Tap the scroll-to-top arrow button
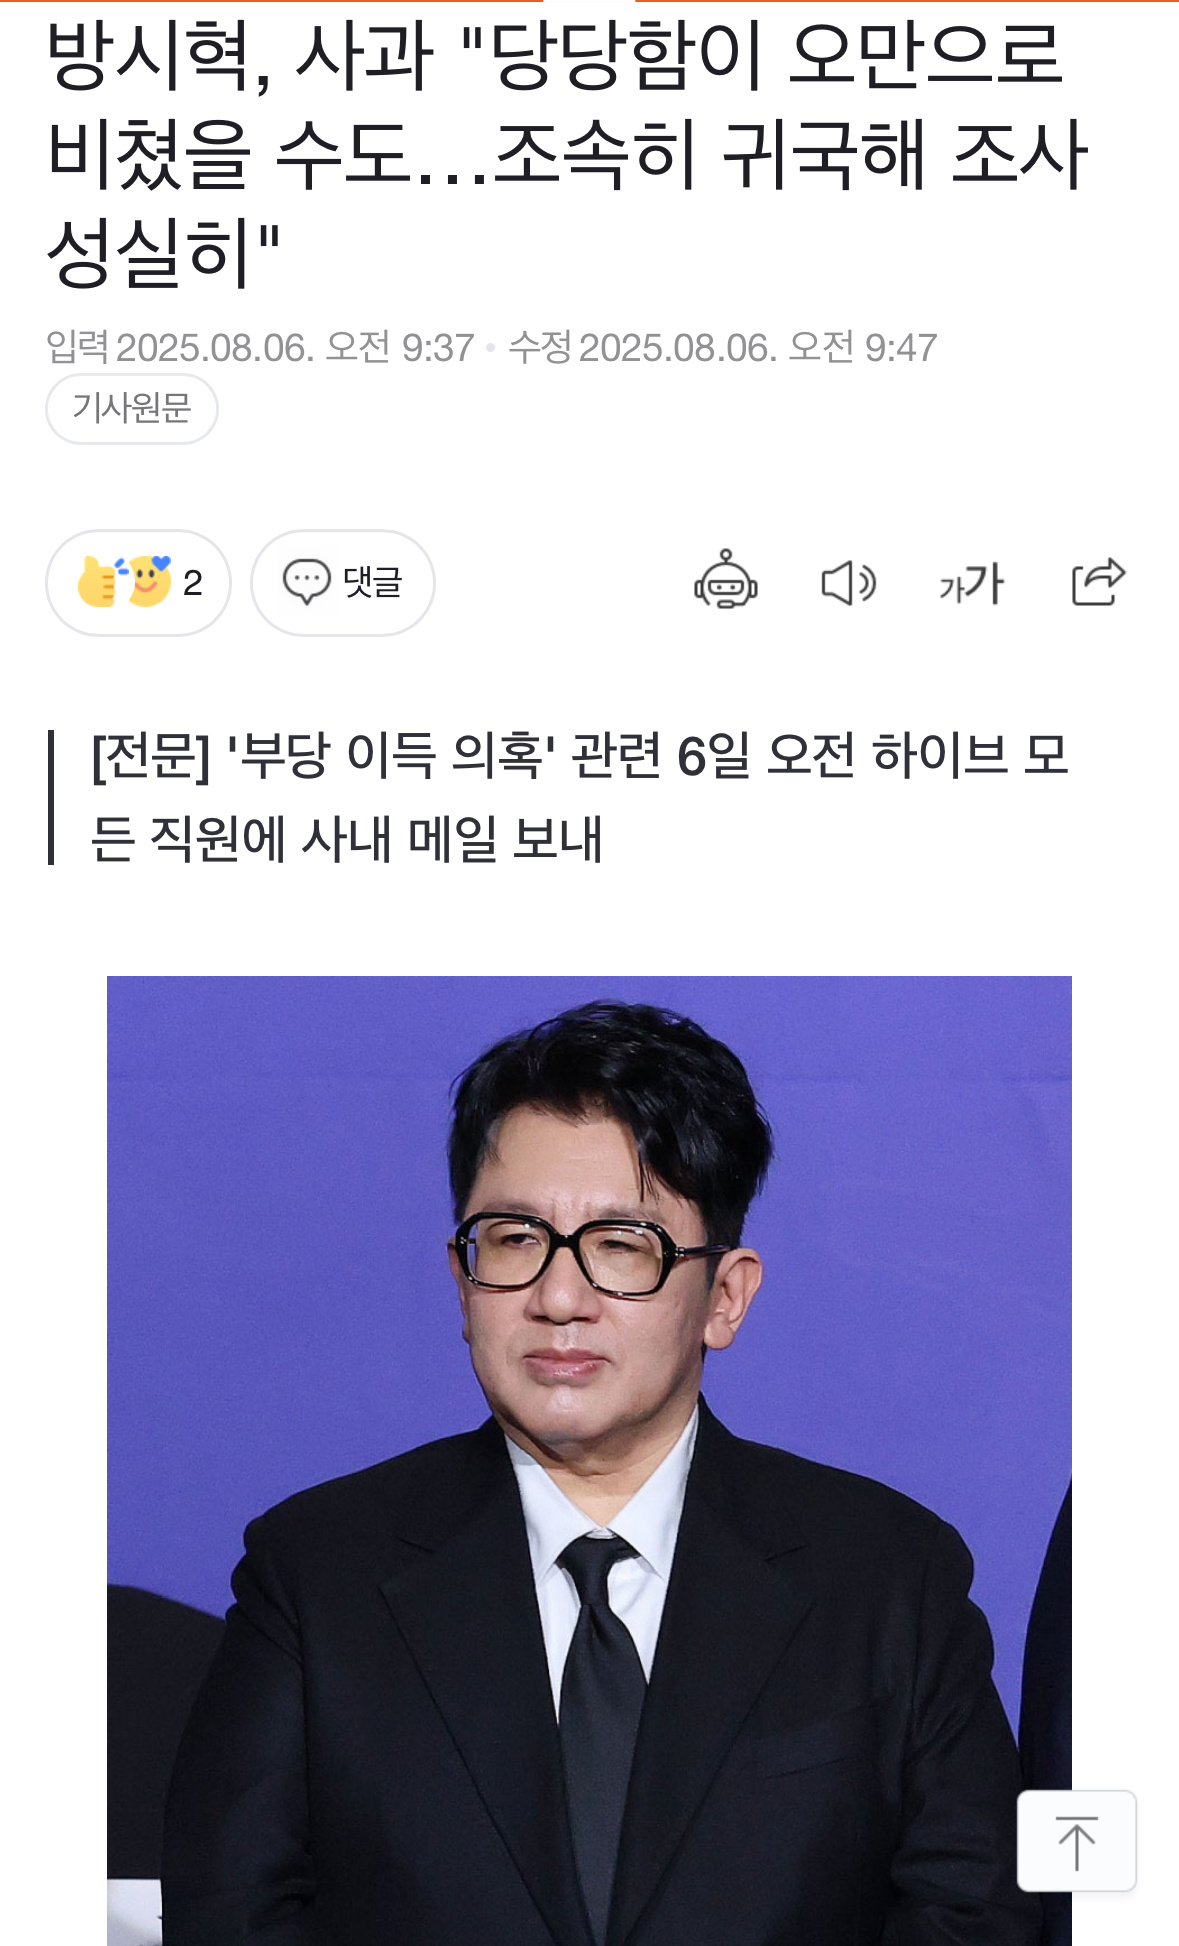The image size is (1179, 1946). pos(1076,1841)
